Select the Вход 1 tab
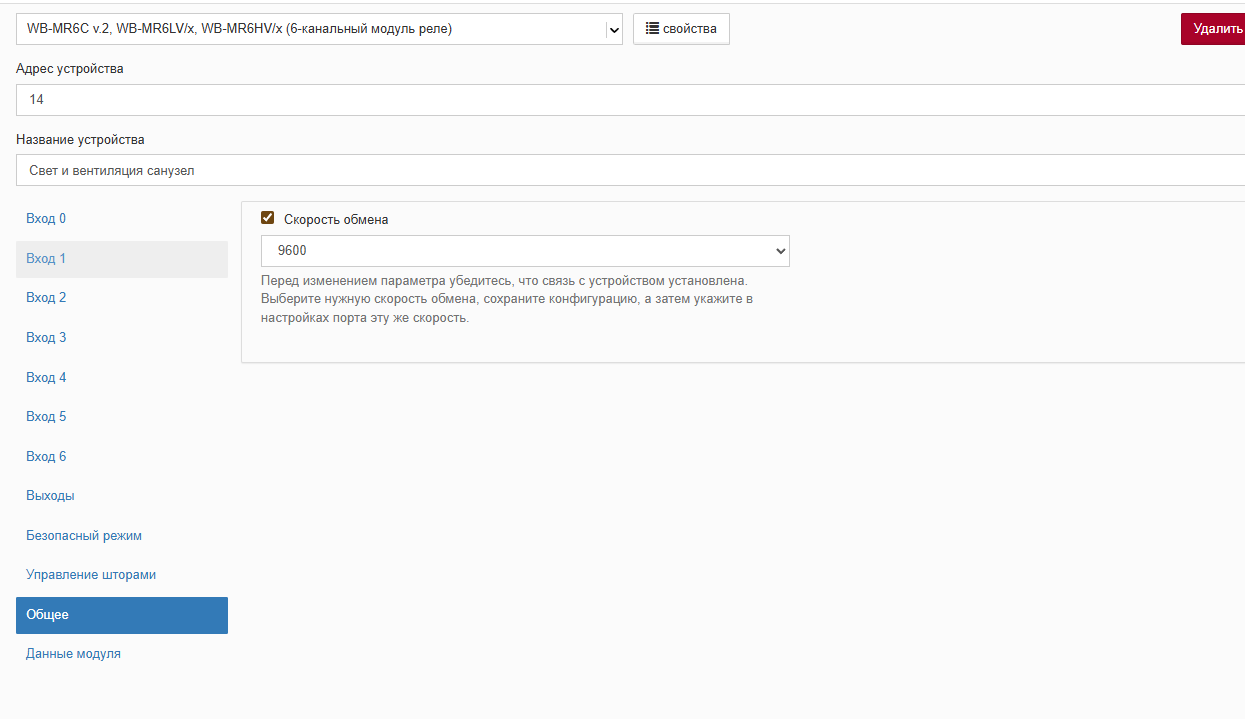Image resolution: width=1245 pixels, height=719 pixels. [46, 259]
